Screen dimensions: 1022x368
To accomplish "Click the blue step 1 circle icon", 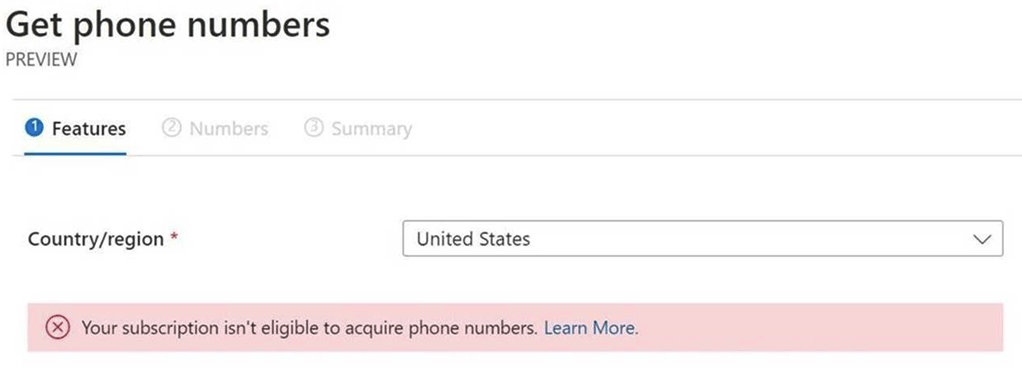I will [33, 128].
